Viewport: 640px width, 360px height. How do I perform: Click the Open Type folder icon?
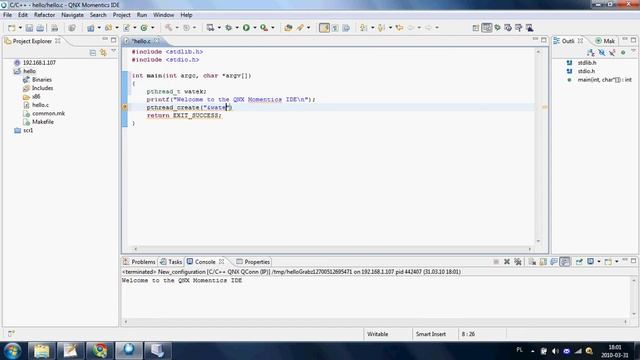(x=288, y=28)
